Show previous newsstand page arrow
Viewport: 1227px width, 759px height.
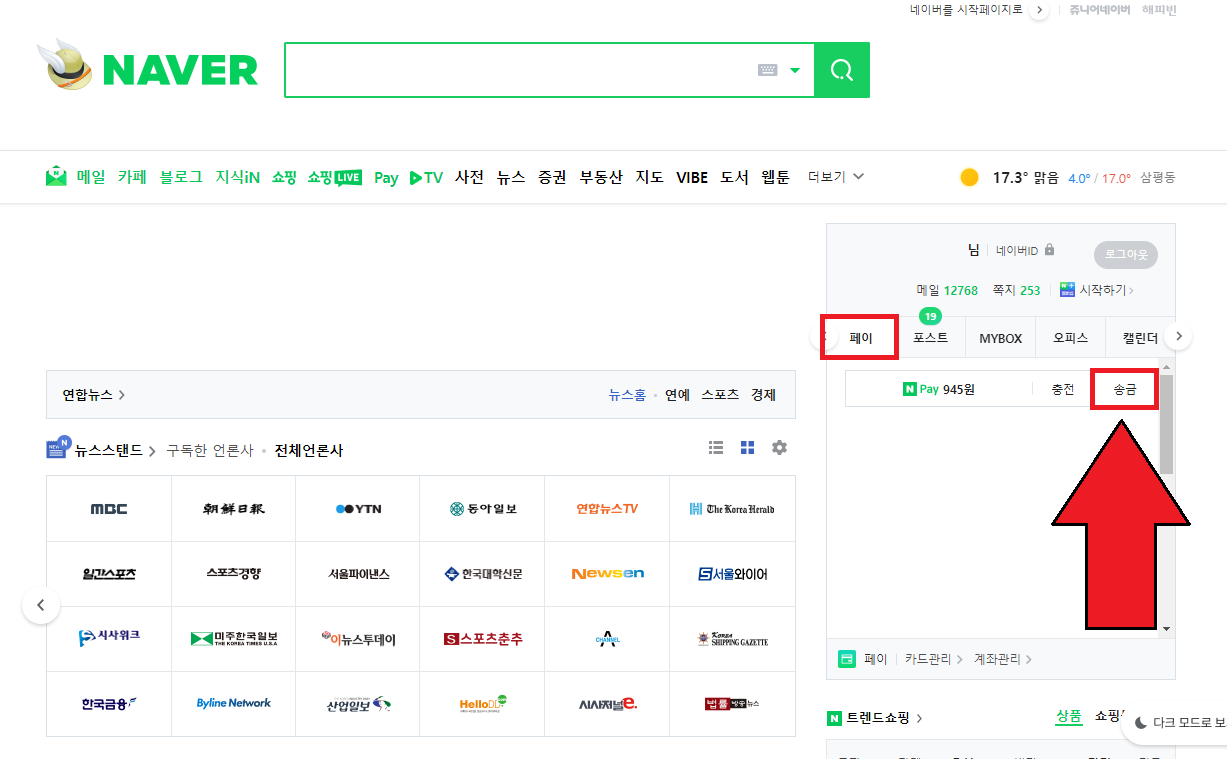point(41,605)
